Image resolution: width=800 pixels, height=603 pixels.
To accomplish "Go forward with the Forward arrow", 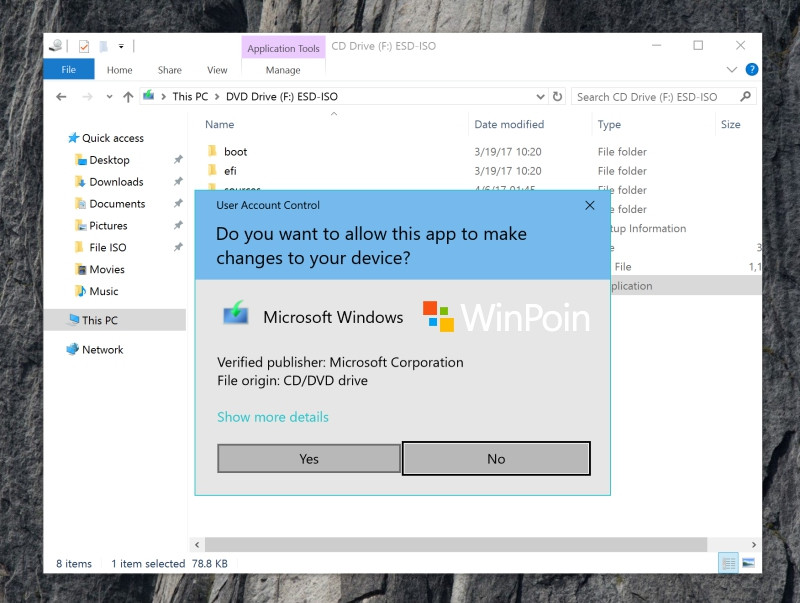I will (x=87, y=96).
